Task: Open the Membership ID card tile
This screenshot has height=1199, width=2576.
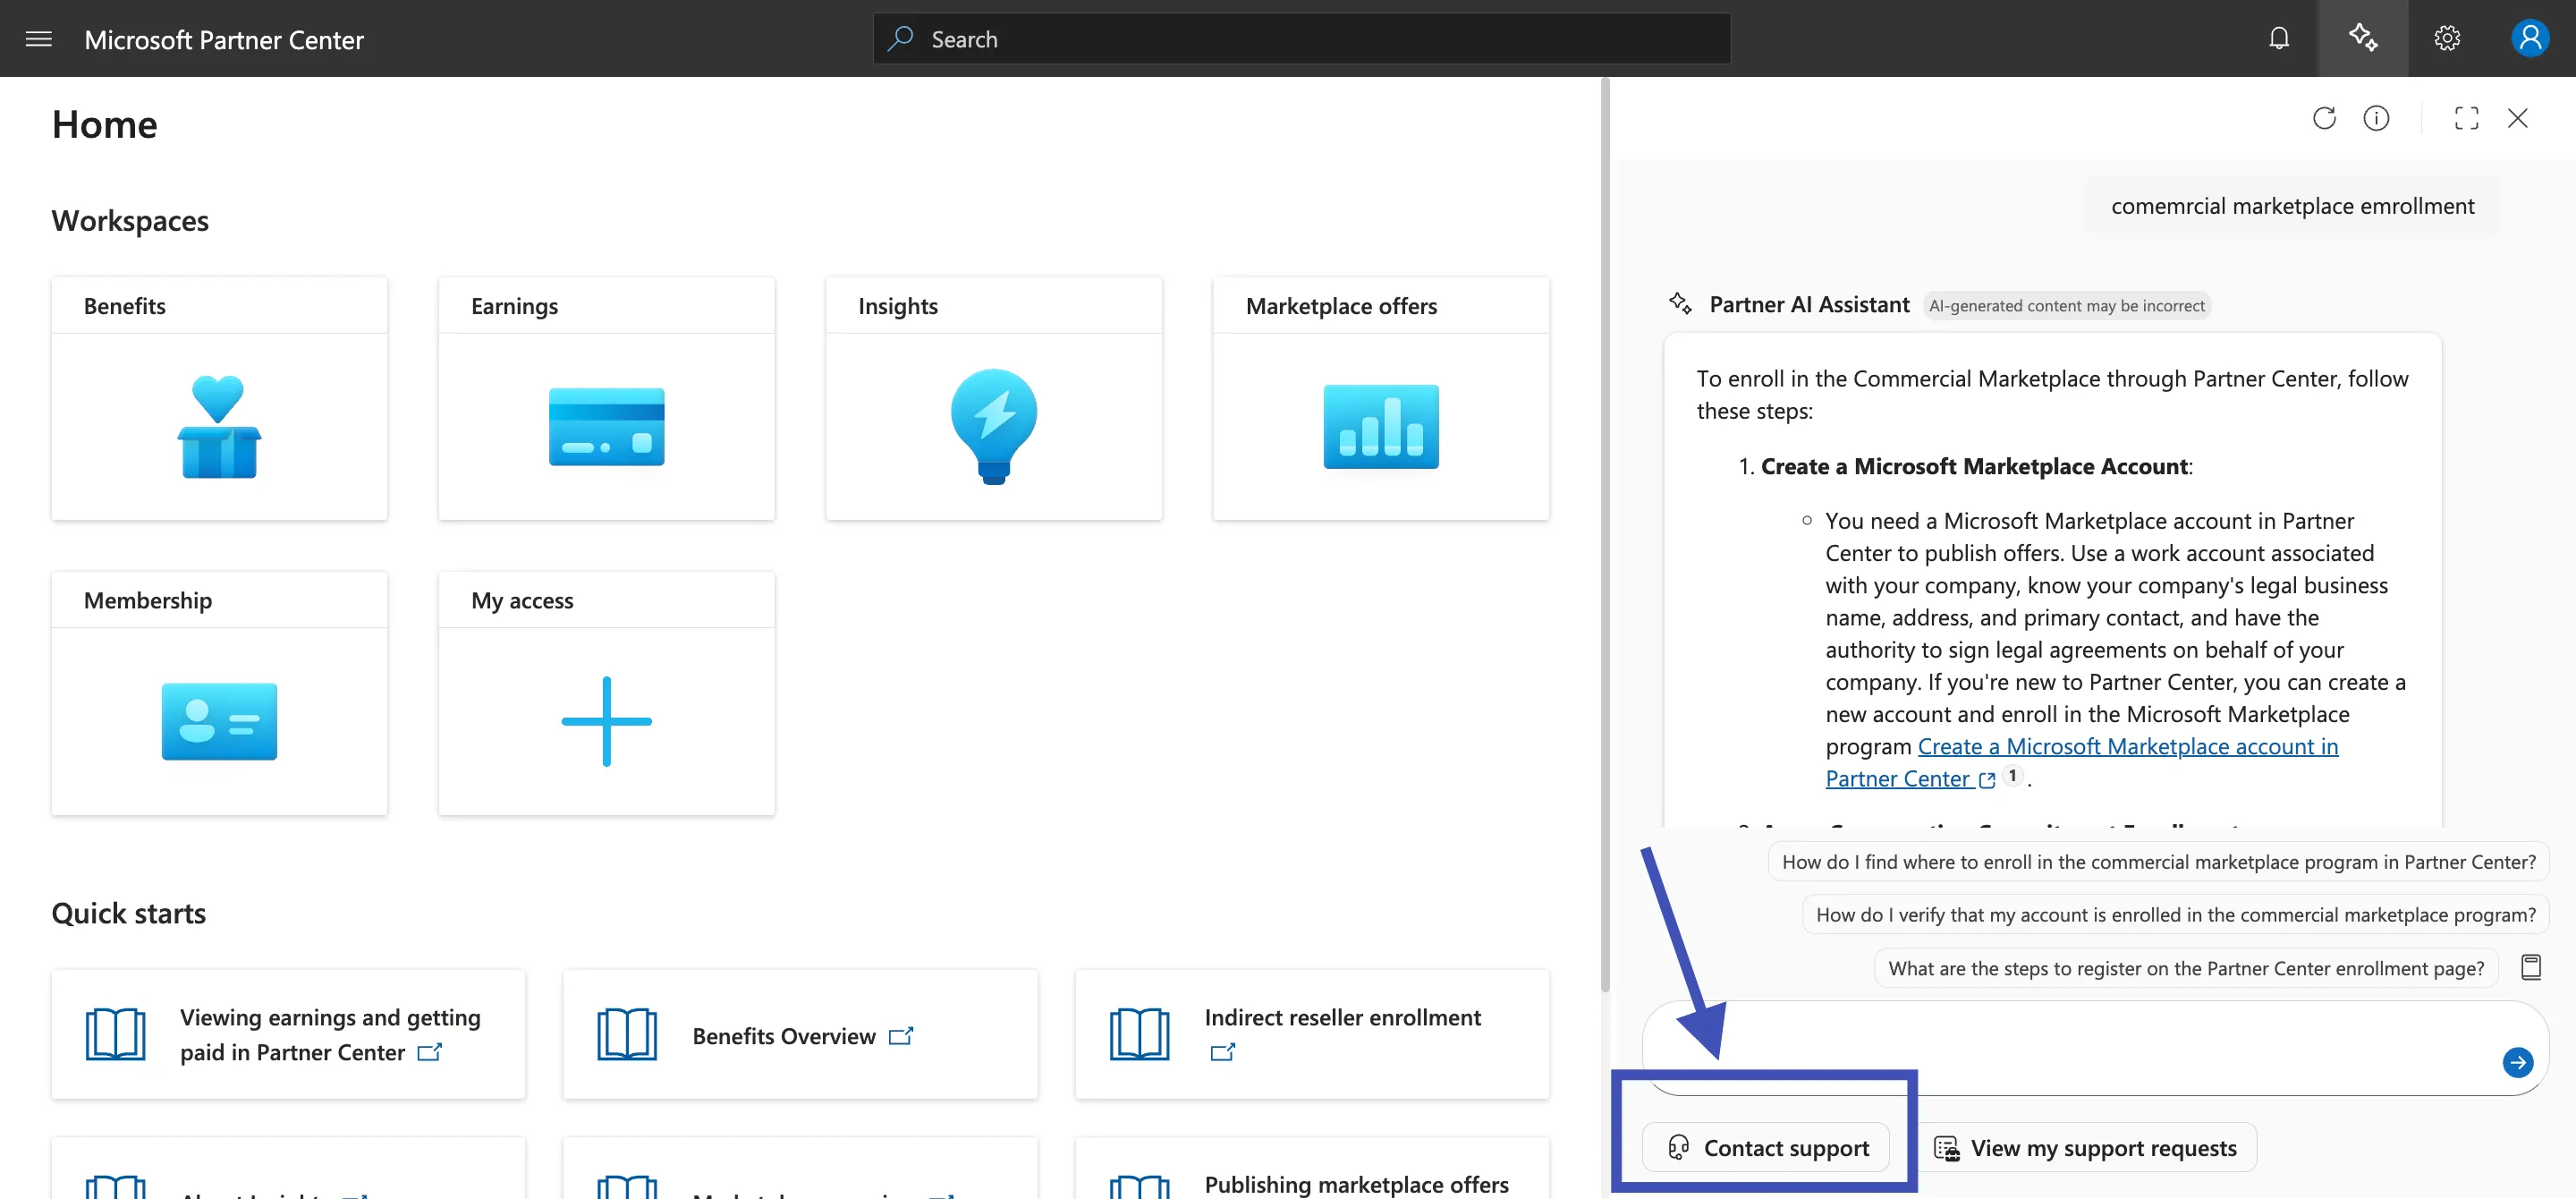Action: [x=219, y=693]
